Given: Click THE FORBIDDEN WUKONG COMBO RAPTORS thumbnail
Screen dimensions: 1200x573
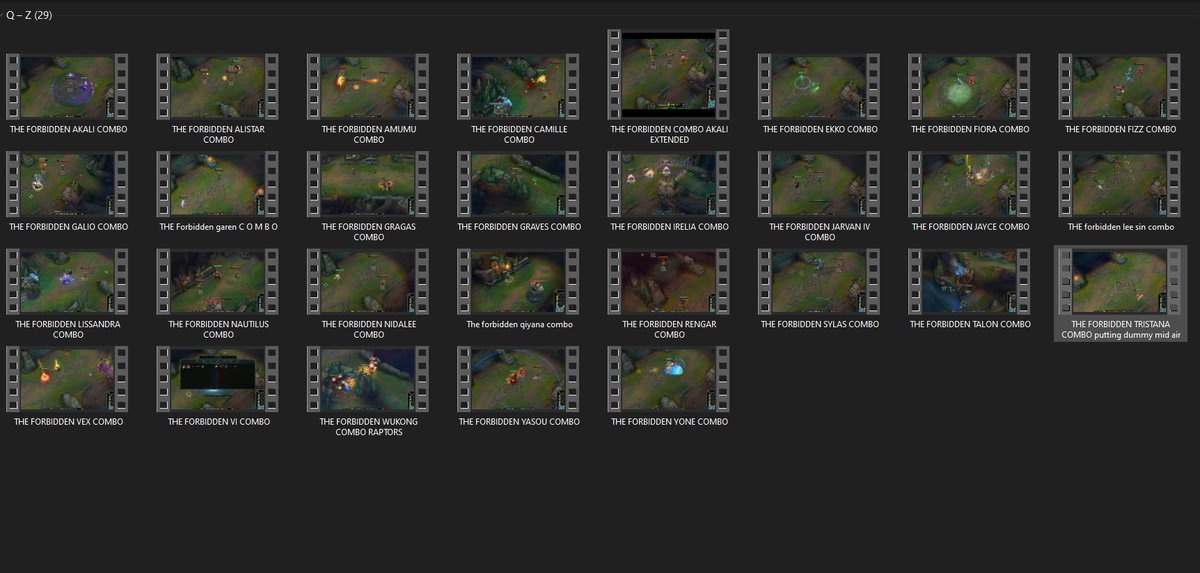Looking at the screenshot, I should coord(368,379).
